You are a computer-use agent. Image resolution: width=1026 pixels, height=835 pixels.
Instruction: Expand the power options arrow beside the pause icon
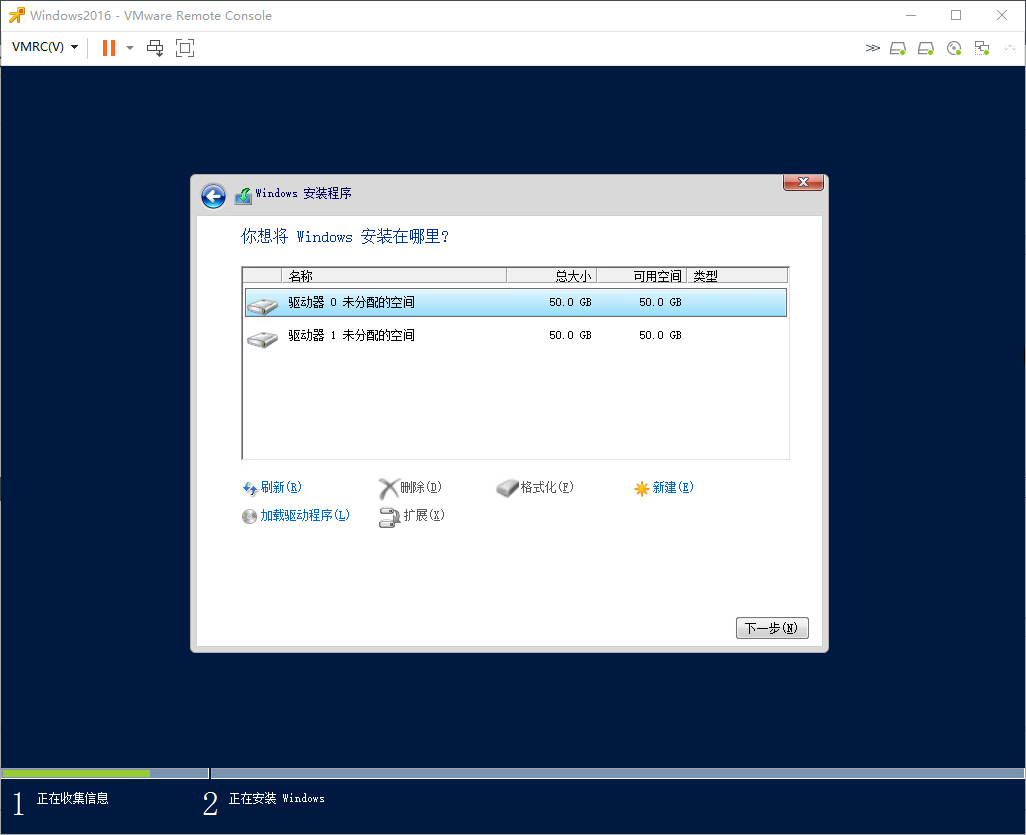(130, 48)
